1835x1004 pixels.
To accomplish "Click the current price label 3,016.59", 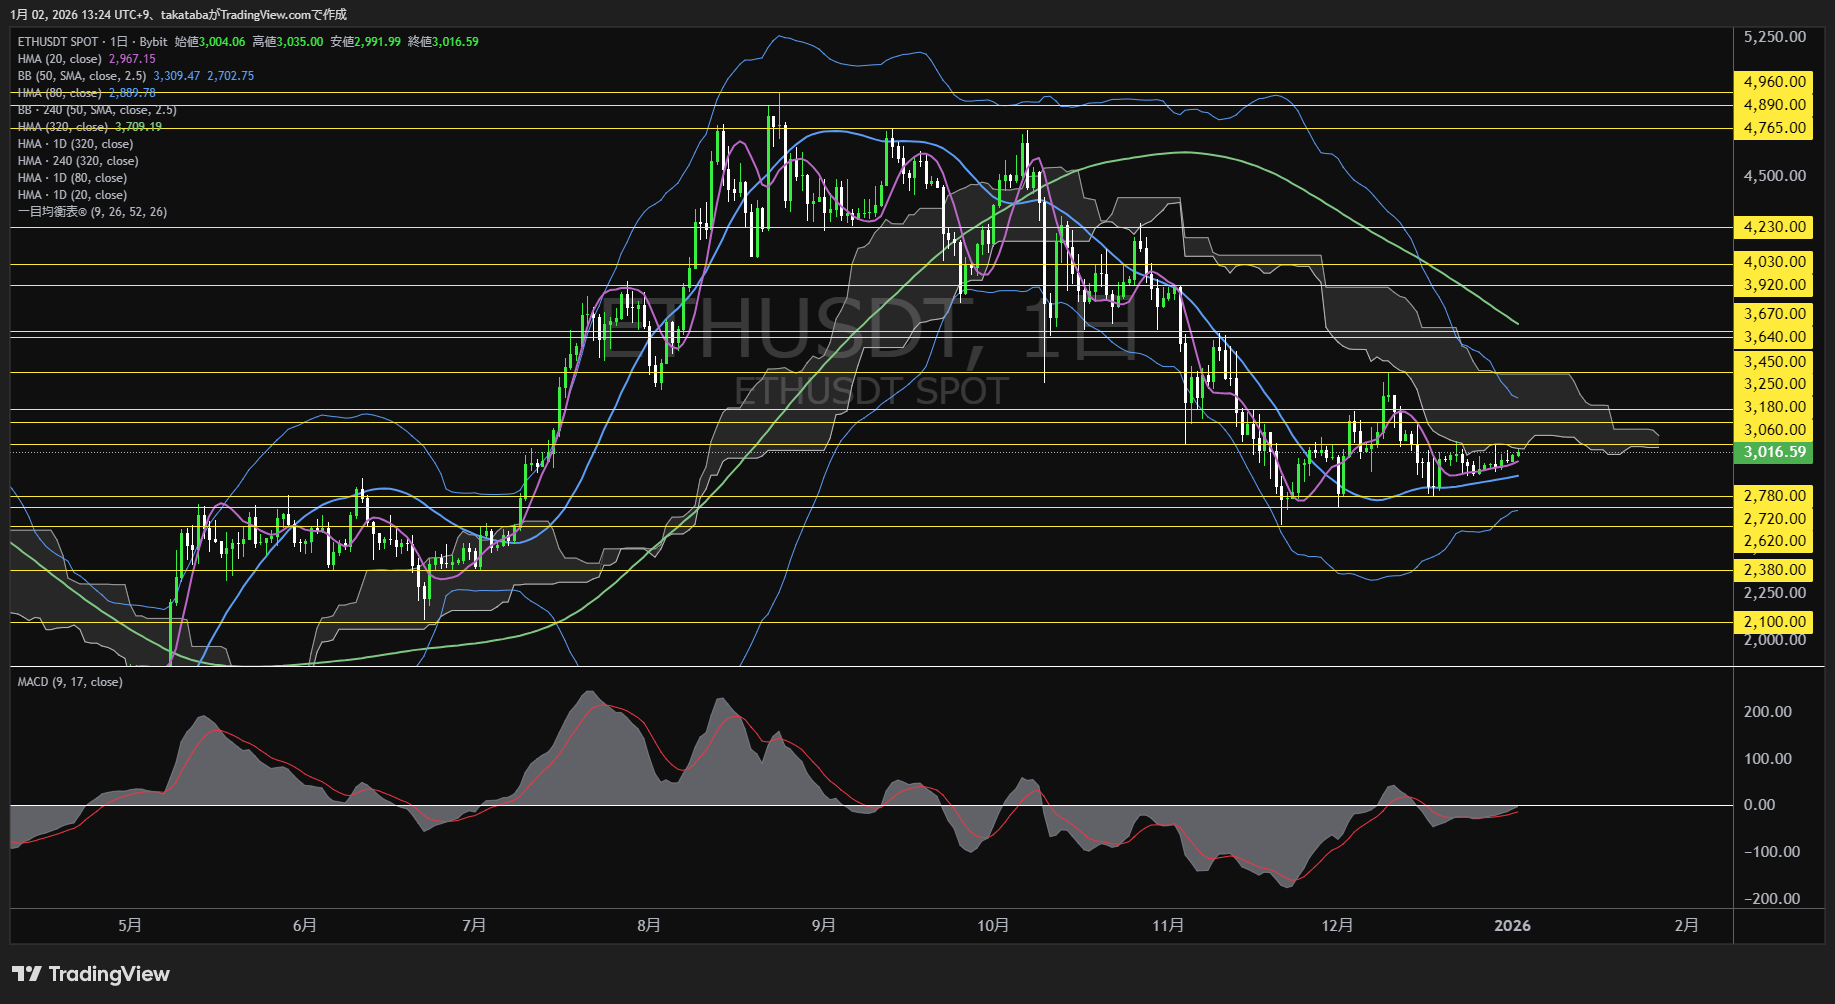I will (1774, 452).
